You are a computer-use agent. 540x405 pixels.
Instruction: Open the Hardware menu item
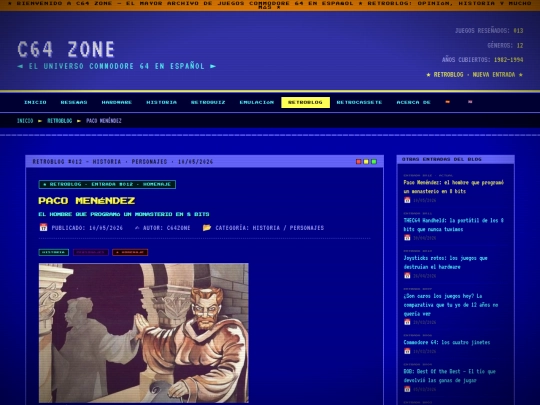(117, 102)
